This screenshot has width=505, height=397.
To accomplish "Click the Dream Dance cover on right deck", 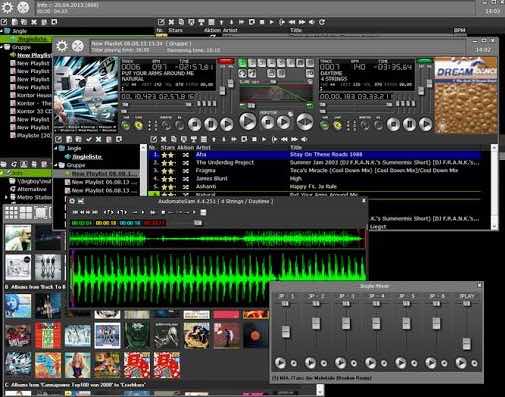I will pyautogui.click(x=465, y=95).
